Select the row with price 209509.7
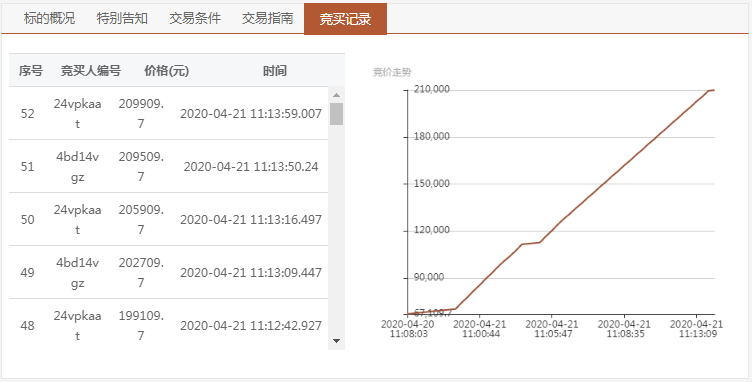Image resolution: width=752 pixels, height=382 pixels. 169,166
